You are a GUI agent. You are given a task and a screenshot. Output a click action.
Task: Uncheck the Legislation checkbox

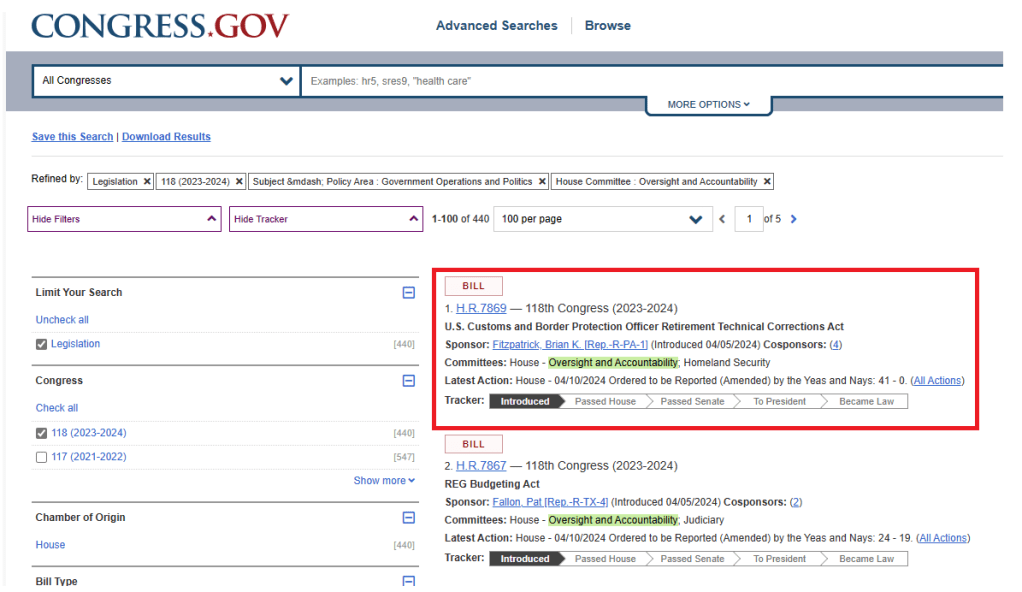(x=41, y=345)
